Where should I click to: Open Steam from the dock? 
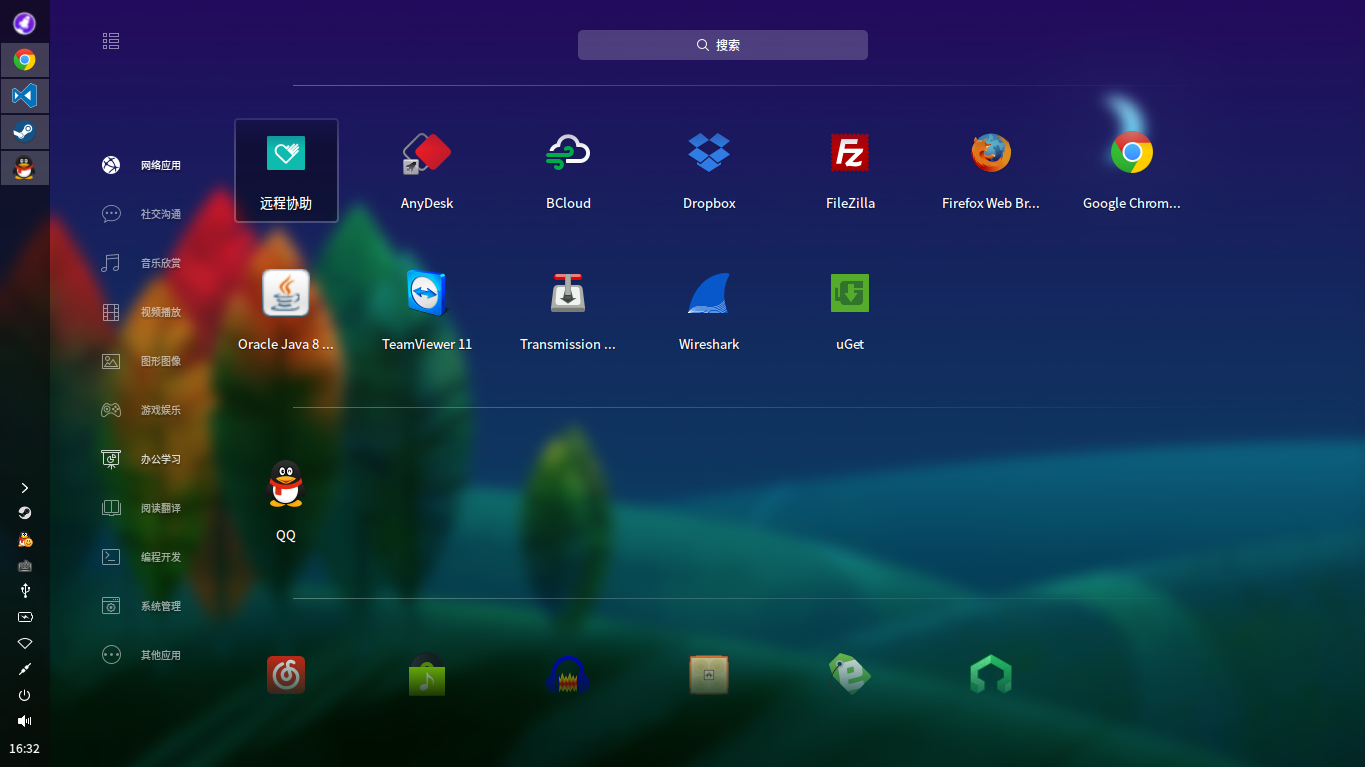point(25,132)
